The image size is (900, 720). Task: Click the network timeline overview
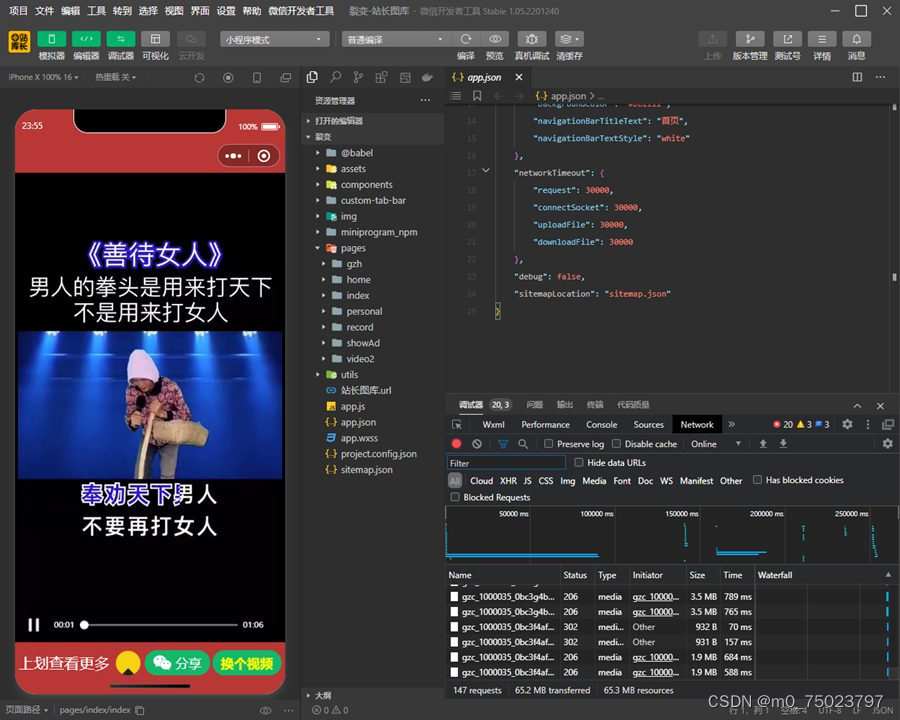pos(670,535)
